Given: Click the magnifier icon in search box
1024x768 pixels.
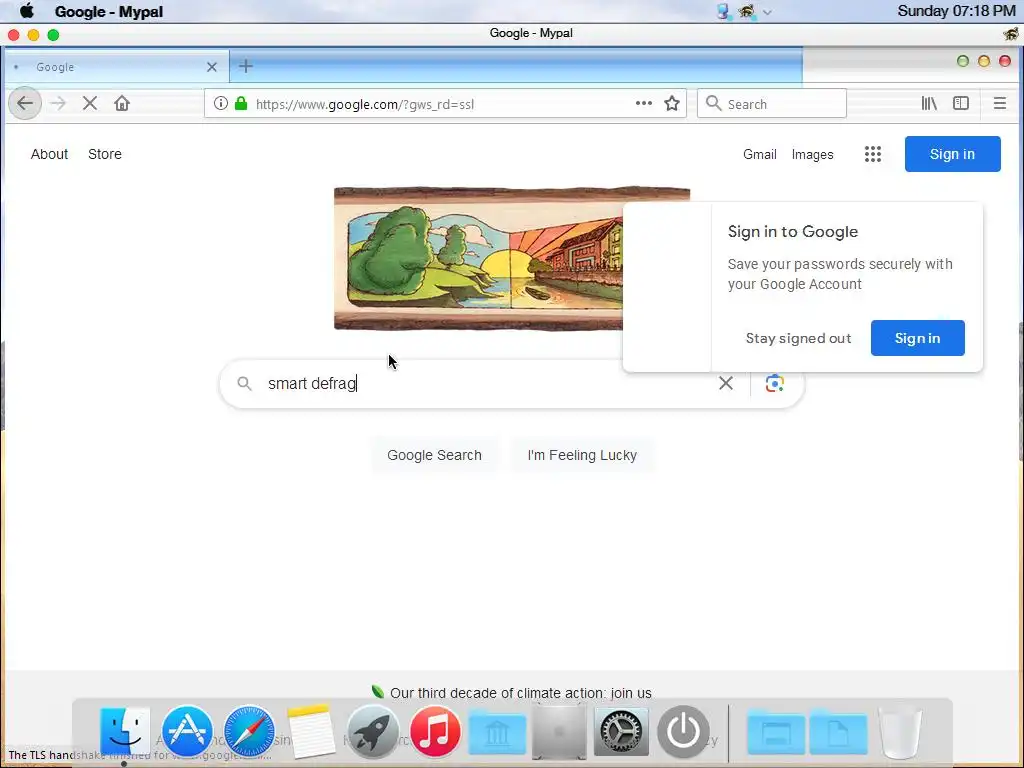Looking at the screenshot, I should pyautogui.click(x=244, y=383).
